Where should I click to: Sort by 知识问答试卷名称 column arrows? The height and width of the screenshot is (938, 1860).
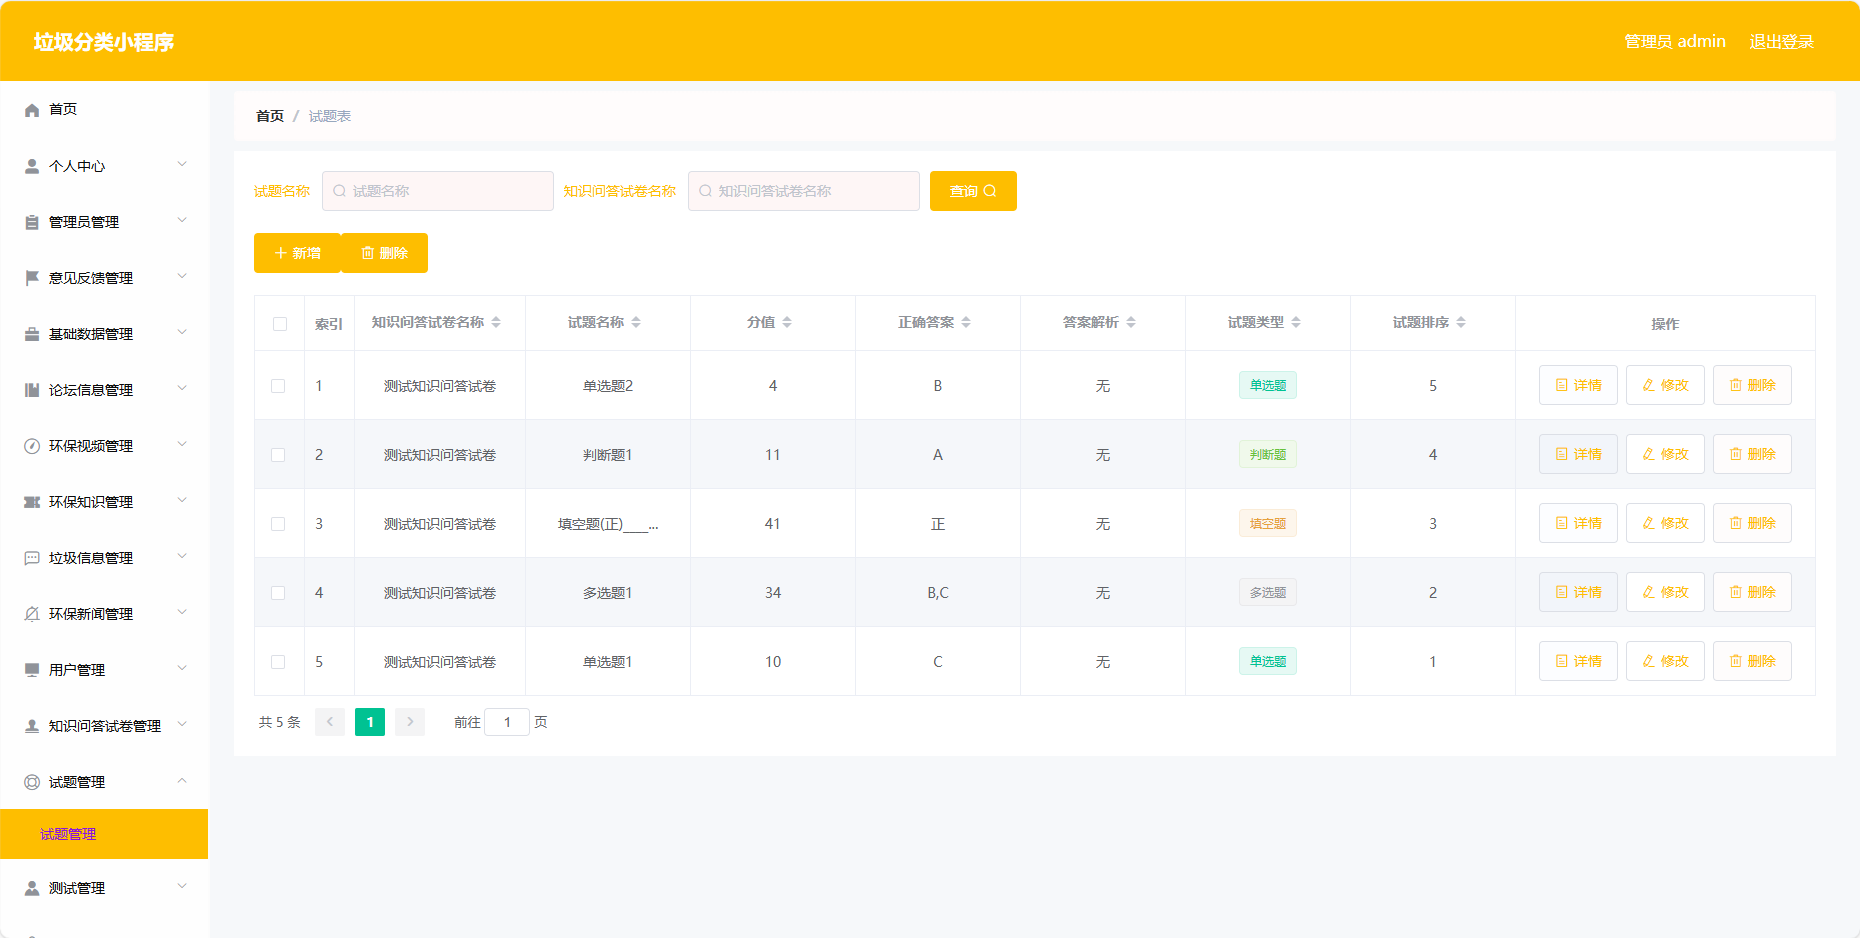click(x=496, y=322)
